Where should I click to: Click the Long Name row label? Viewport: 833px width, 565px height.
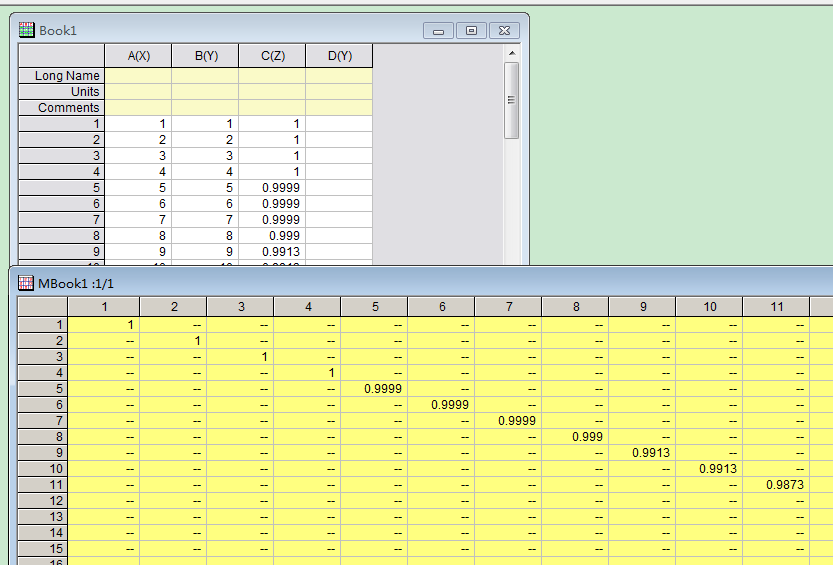point(62,75)
